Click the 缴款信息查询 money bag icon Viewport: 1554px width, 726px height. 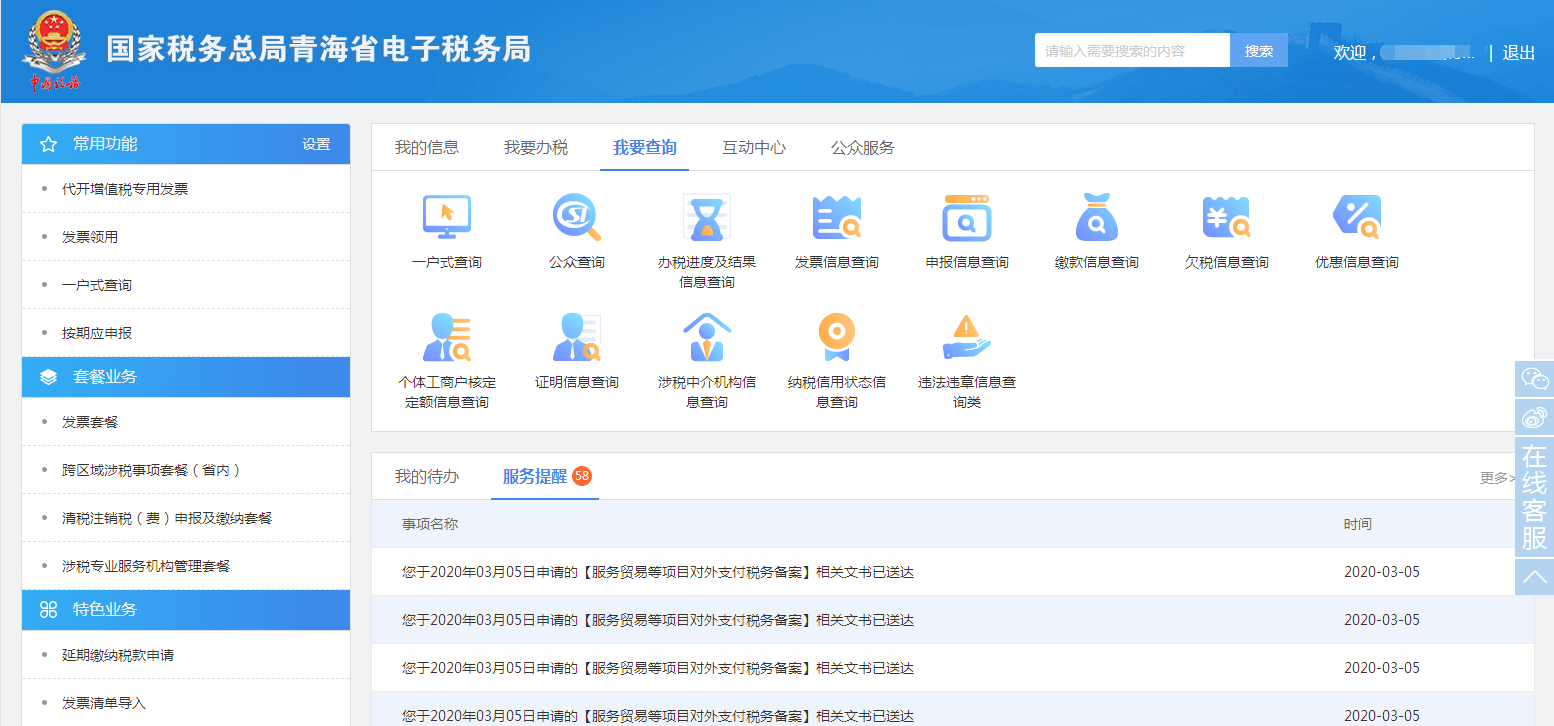[1096, 217]
